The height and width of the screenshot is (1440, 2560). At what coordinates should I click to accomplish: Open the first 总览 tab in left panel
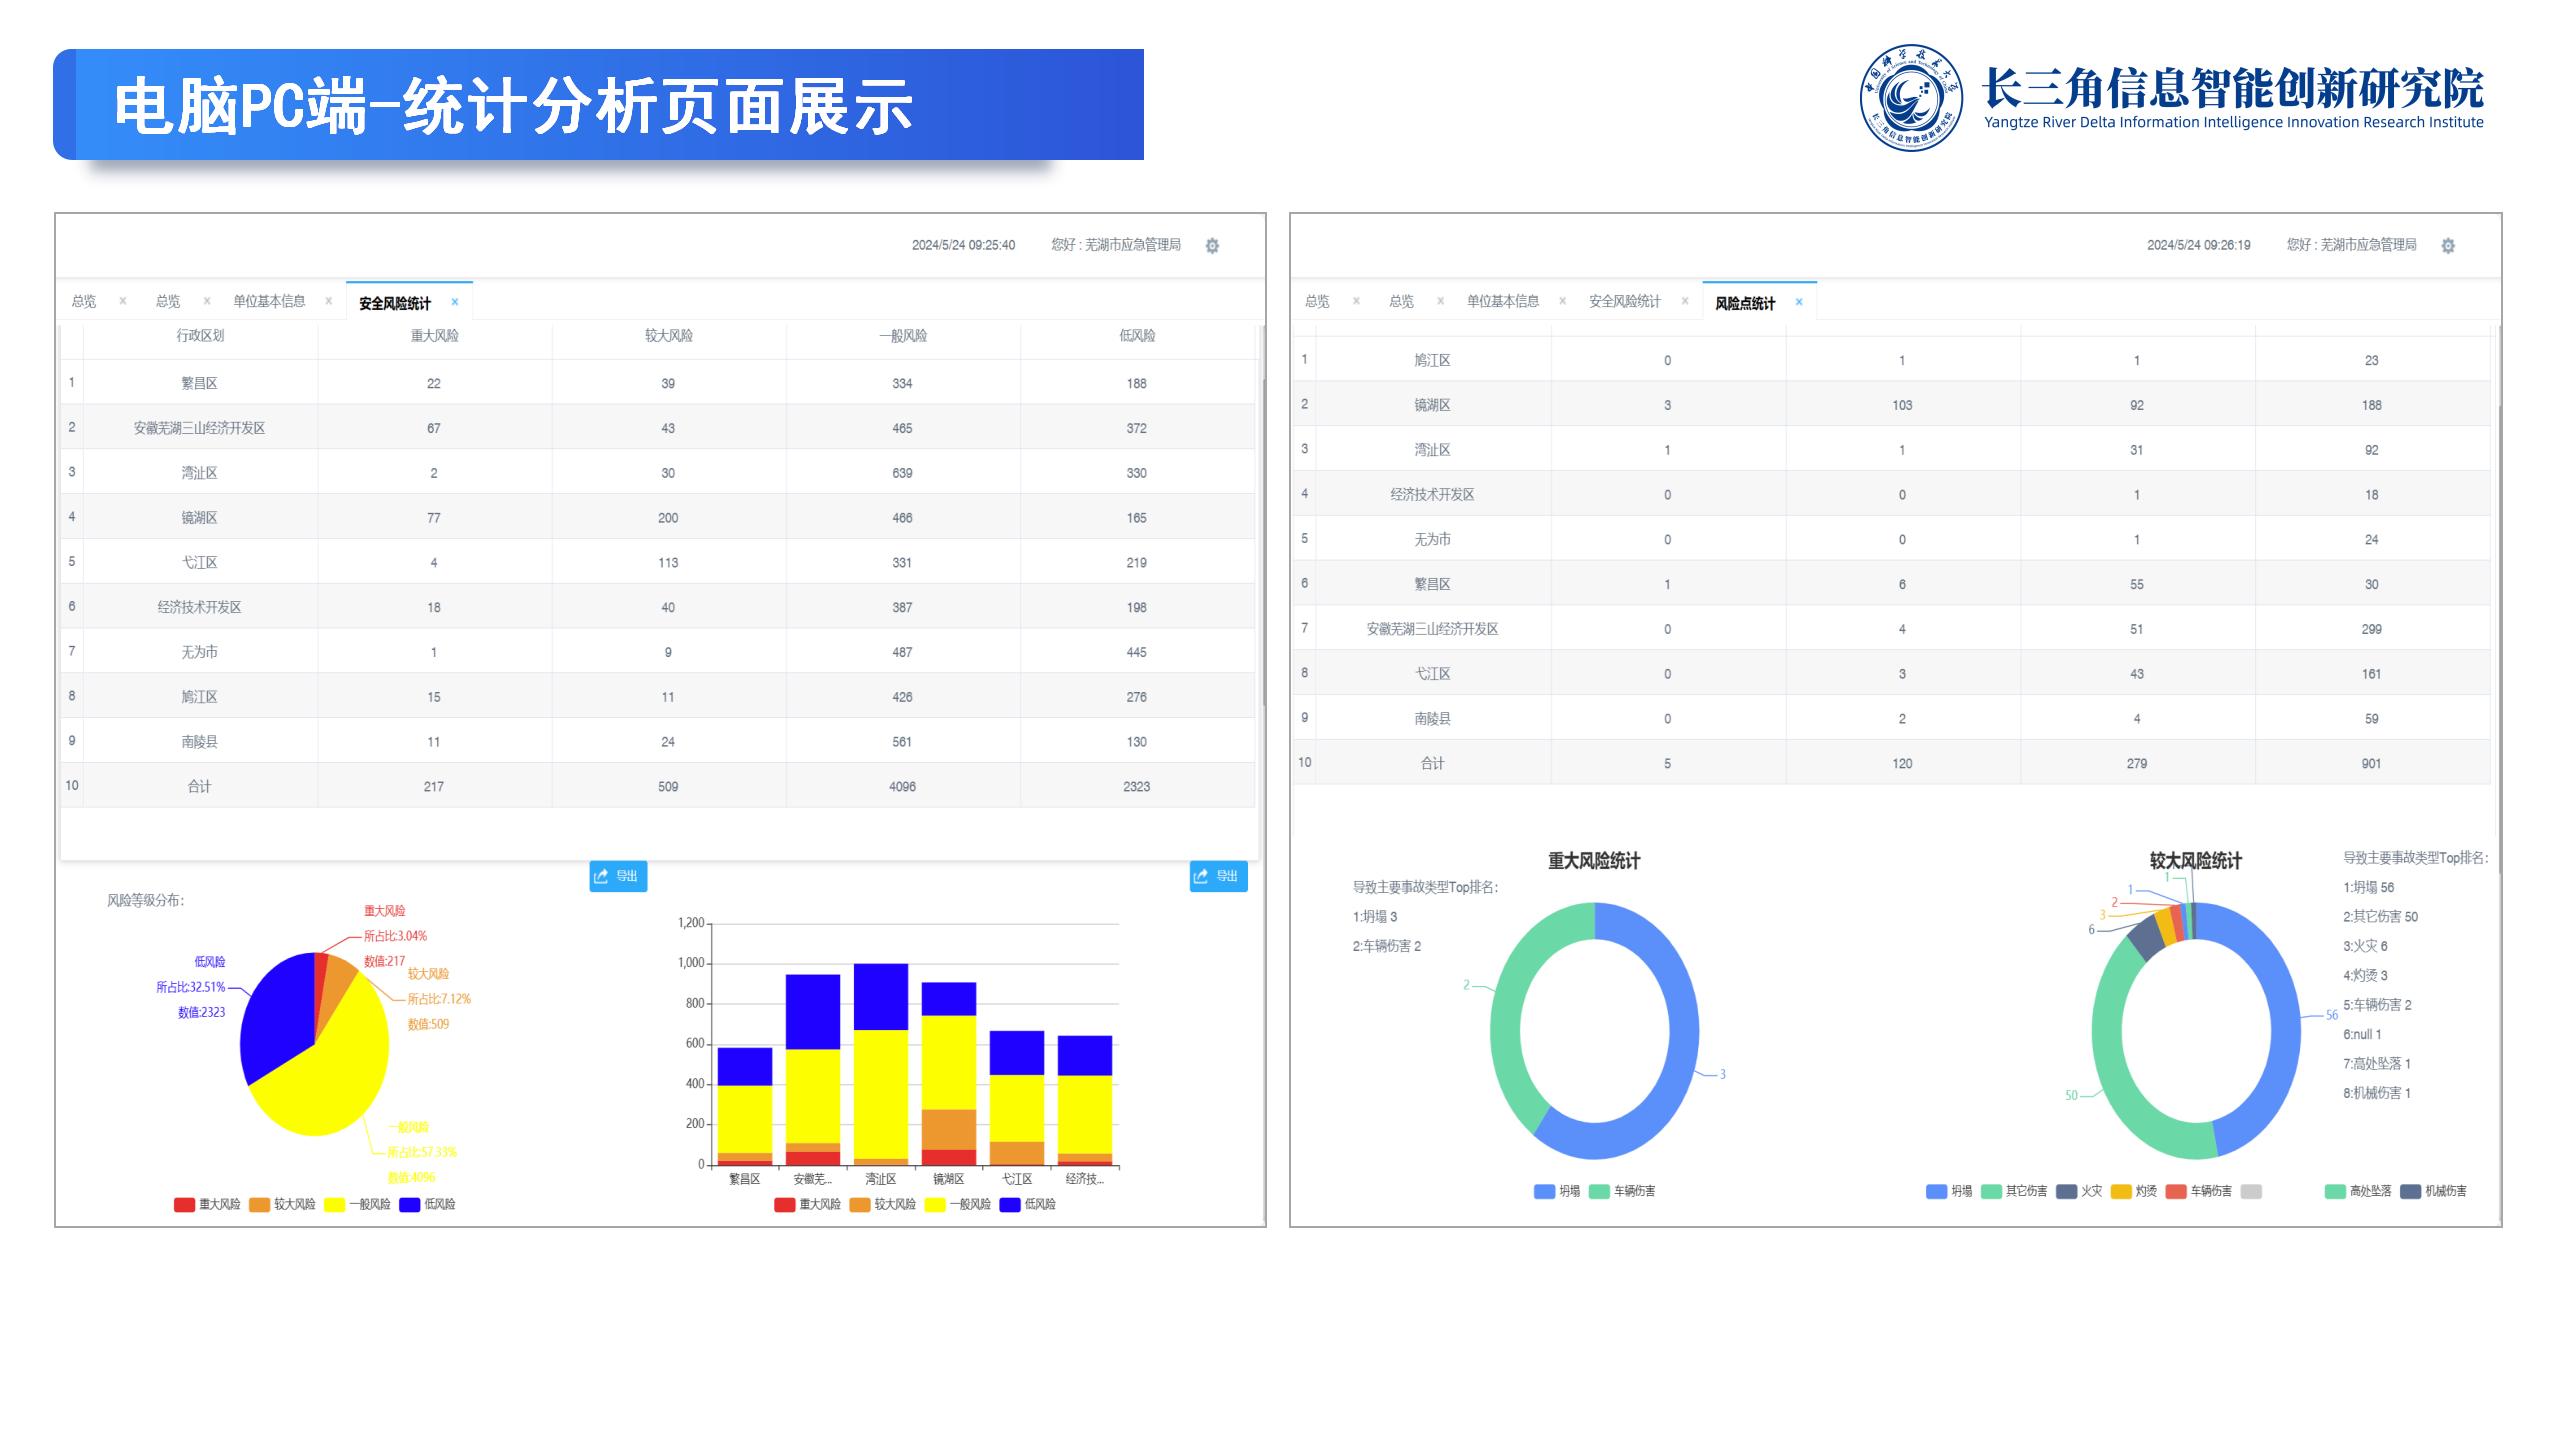tap(84, 301)
